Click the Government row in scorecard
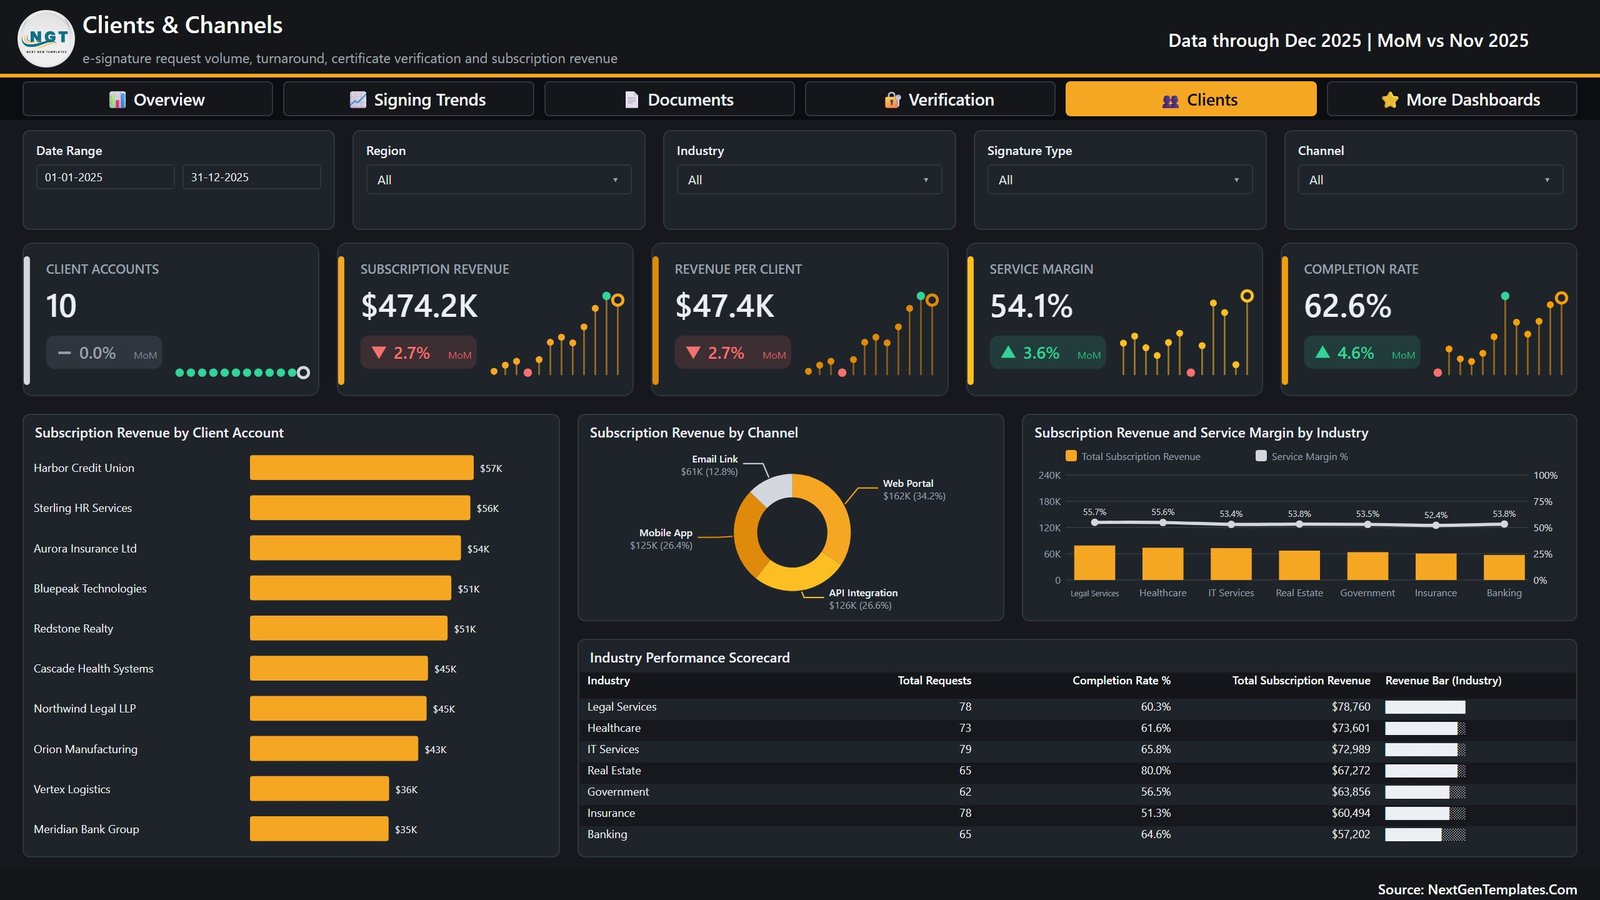This screenshot has height=900, width=1600. coord(1077,792)
